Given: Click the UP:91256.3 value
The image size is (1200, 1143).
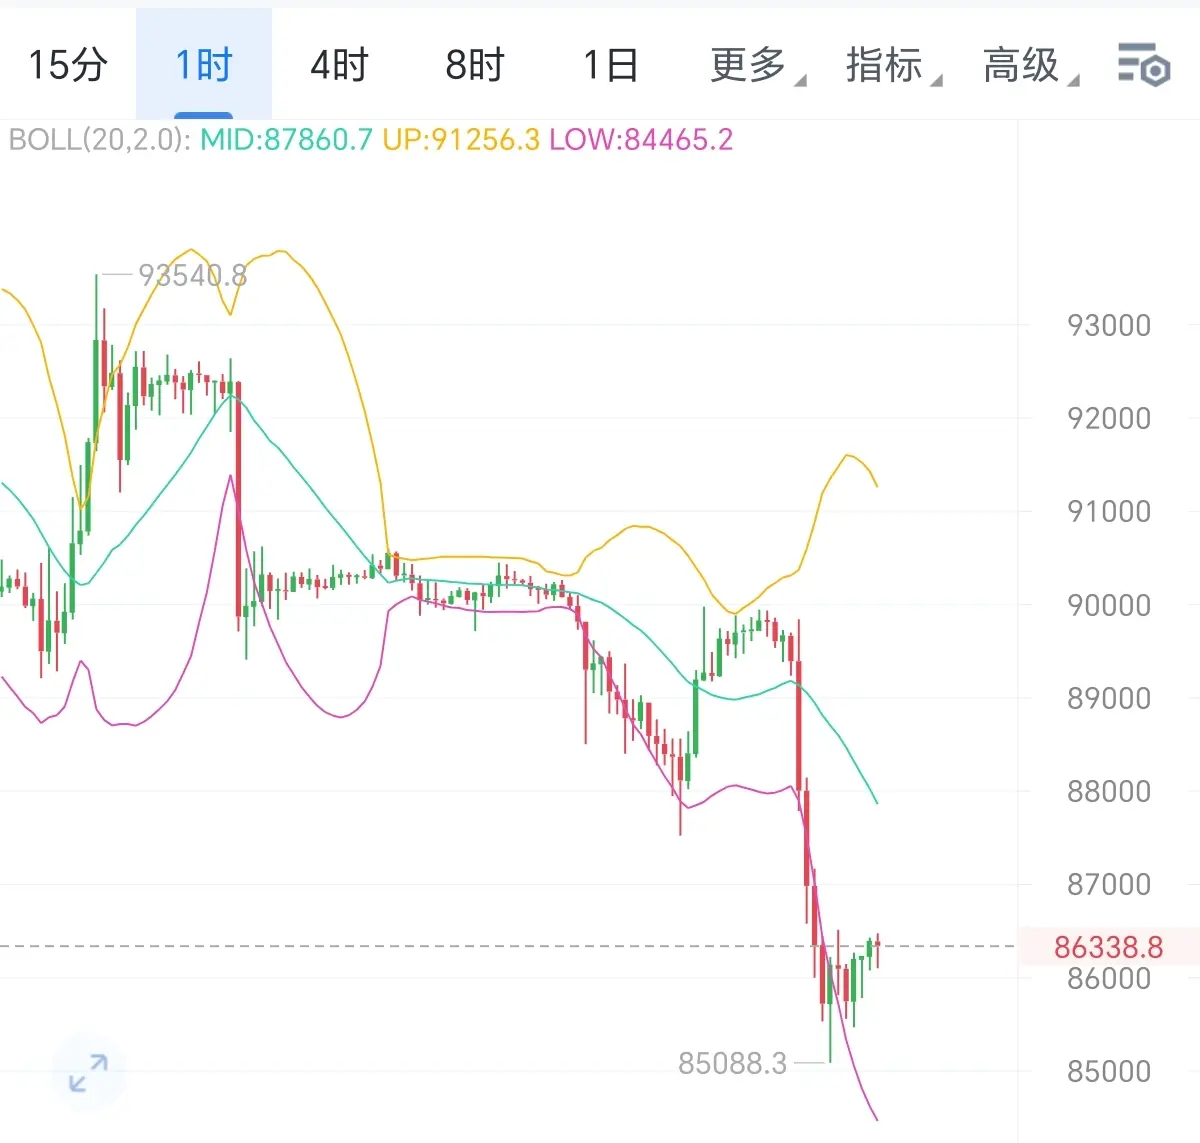Looking at the screenshot, I should pyautogui.click(x=461, y=139).
